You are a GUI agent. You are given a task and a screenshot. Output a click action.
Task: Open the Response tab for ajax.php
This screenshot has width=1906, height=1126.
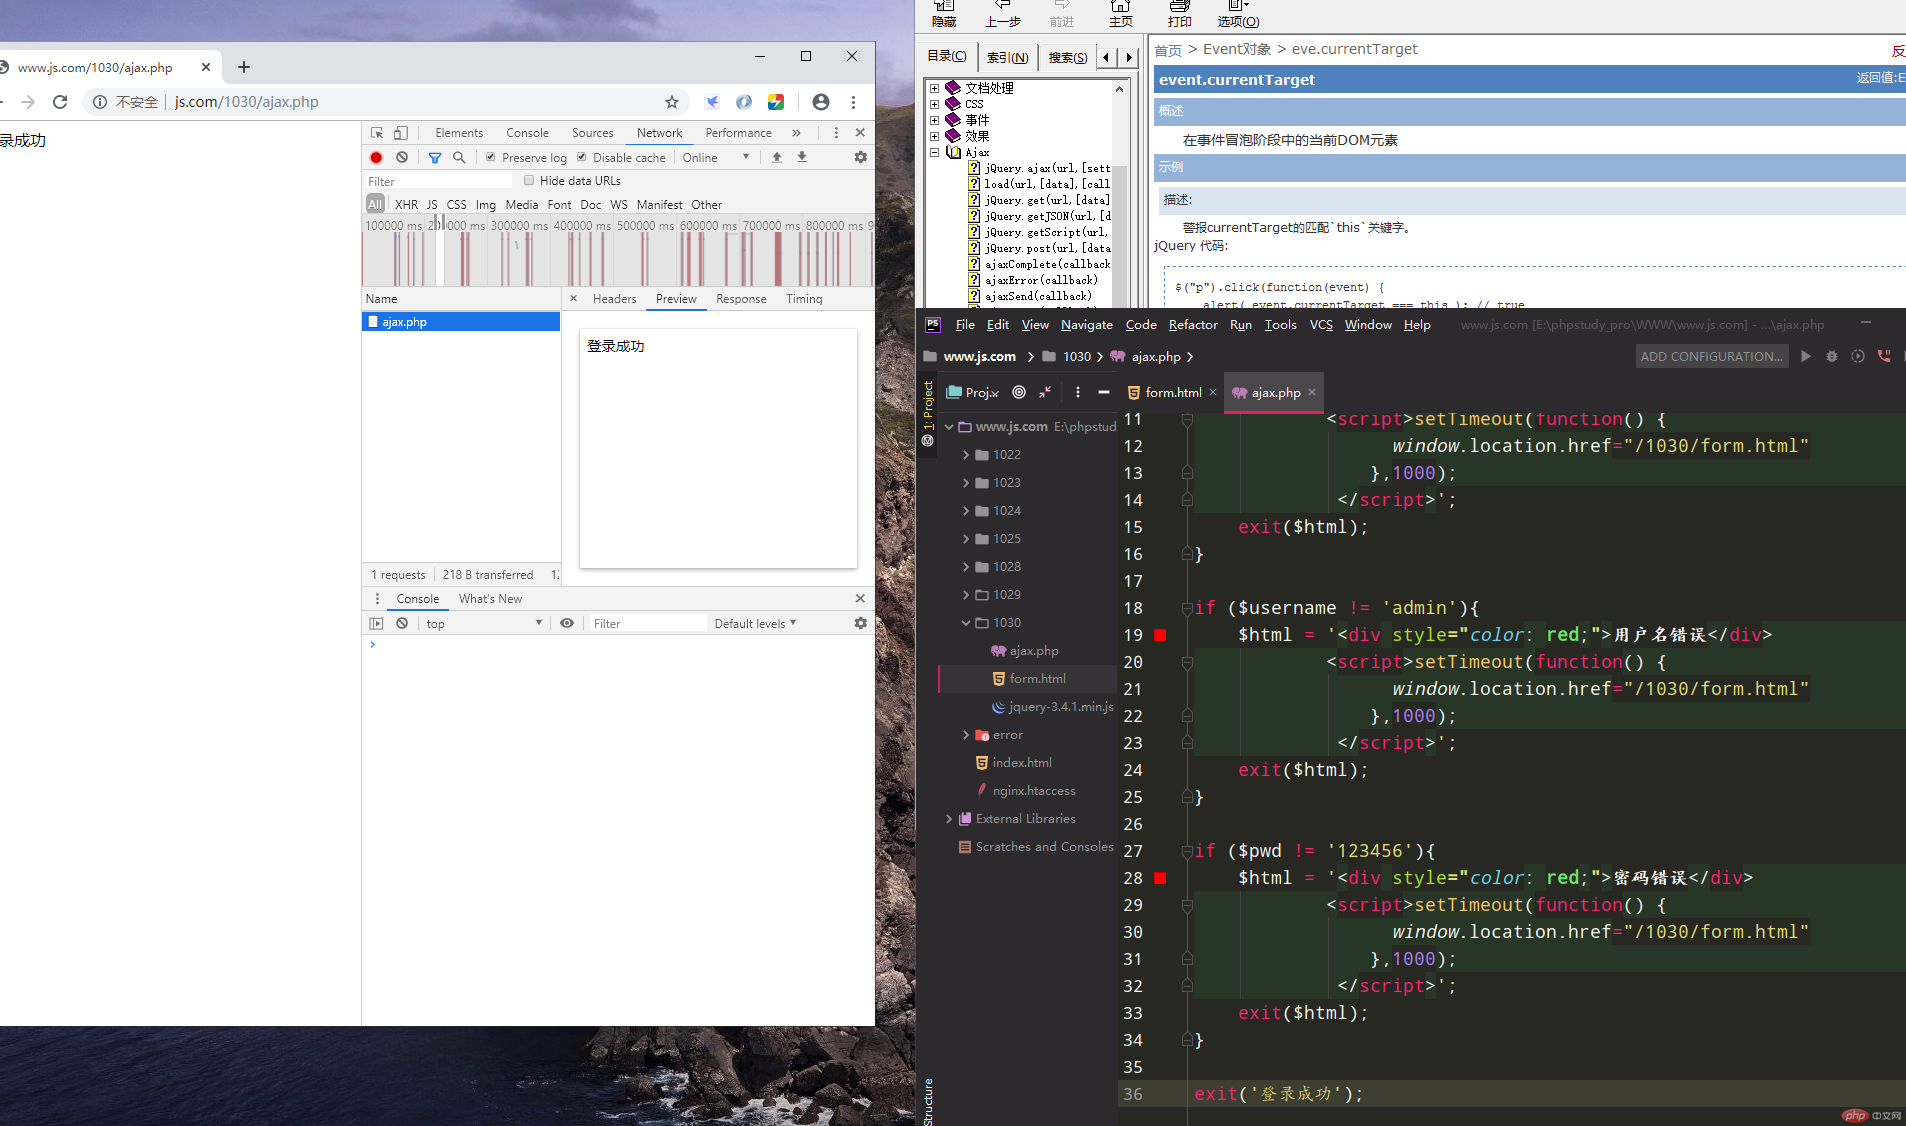741,299
